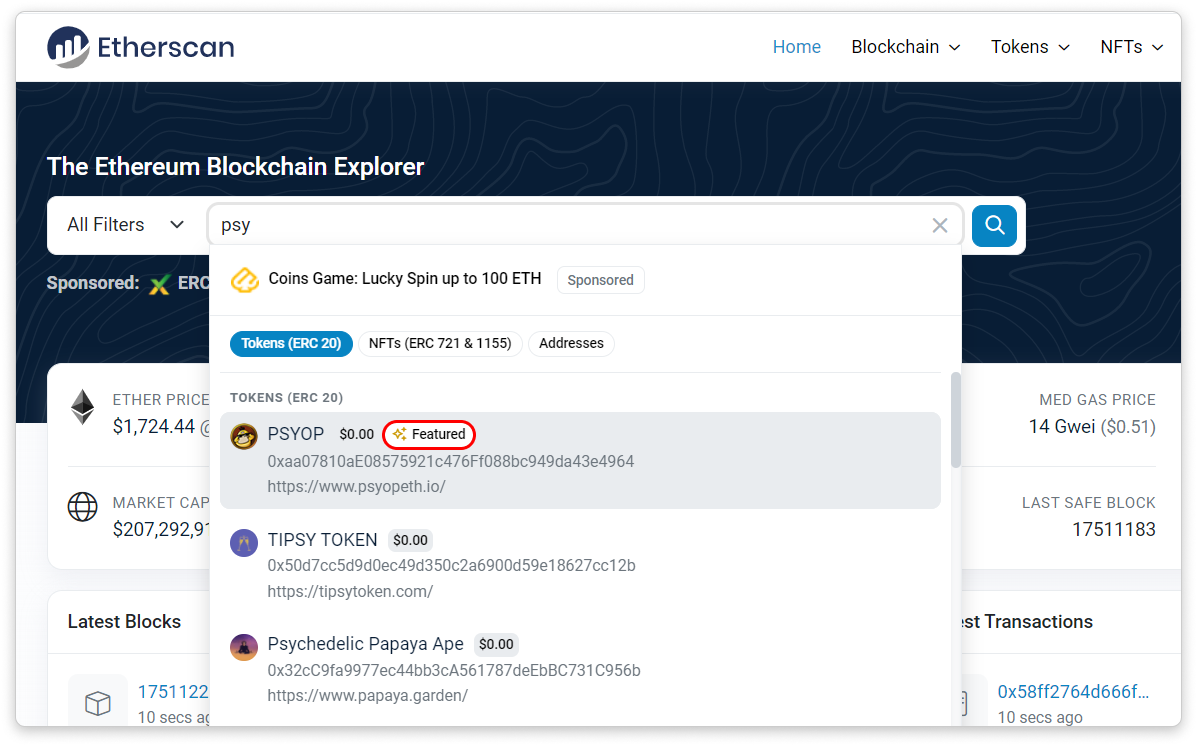This screenshot has height=746, width=1197.
Task: Click the Coins Game sponsor logo icon
Action: coord(245,280)
